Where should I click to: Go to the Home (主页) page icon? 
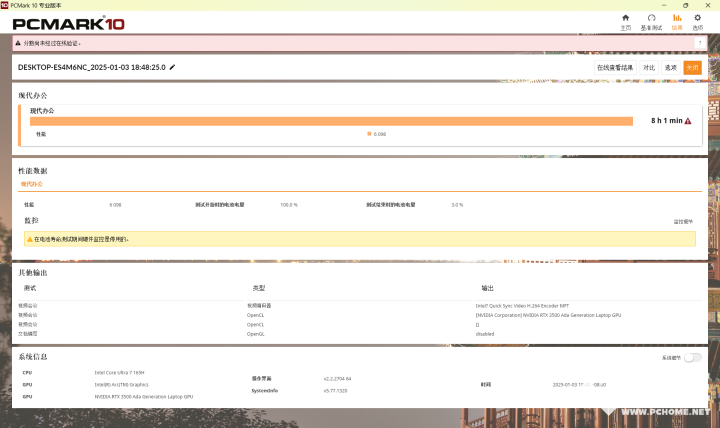(625, 18)
